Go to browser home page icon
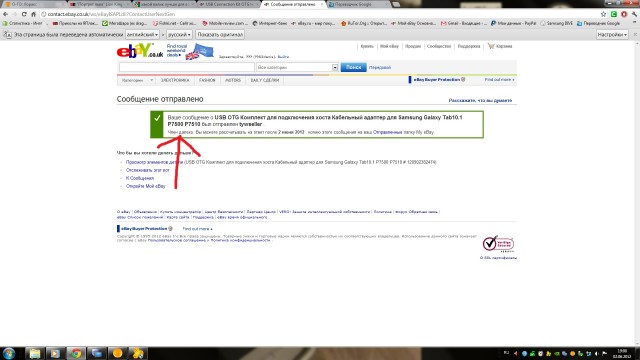640x360 pixels. point(33,14)
